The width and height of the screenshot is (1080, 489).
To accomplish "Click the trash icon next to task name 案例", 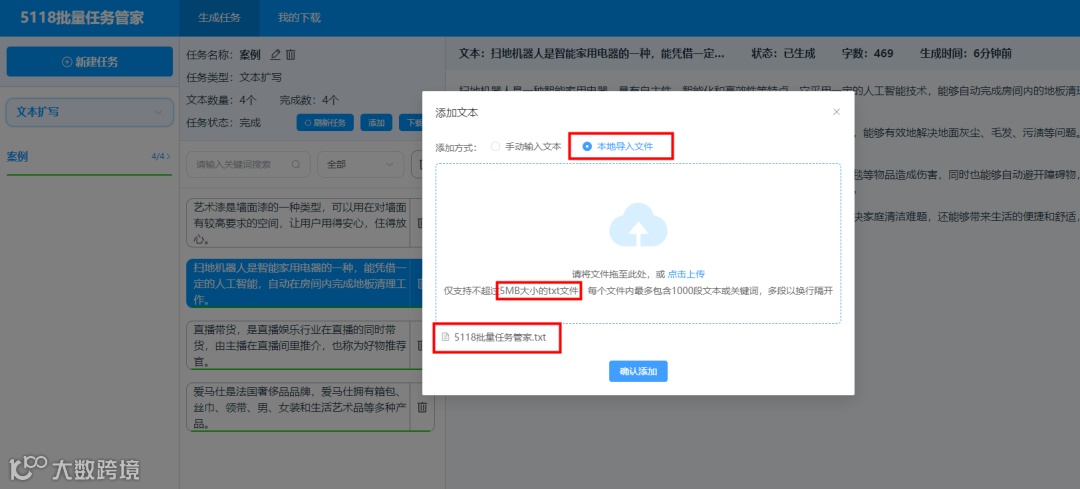I will (x=291, y=55).
